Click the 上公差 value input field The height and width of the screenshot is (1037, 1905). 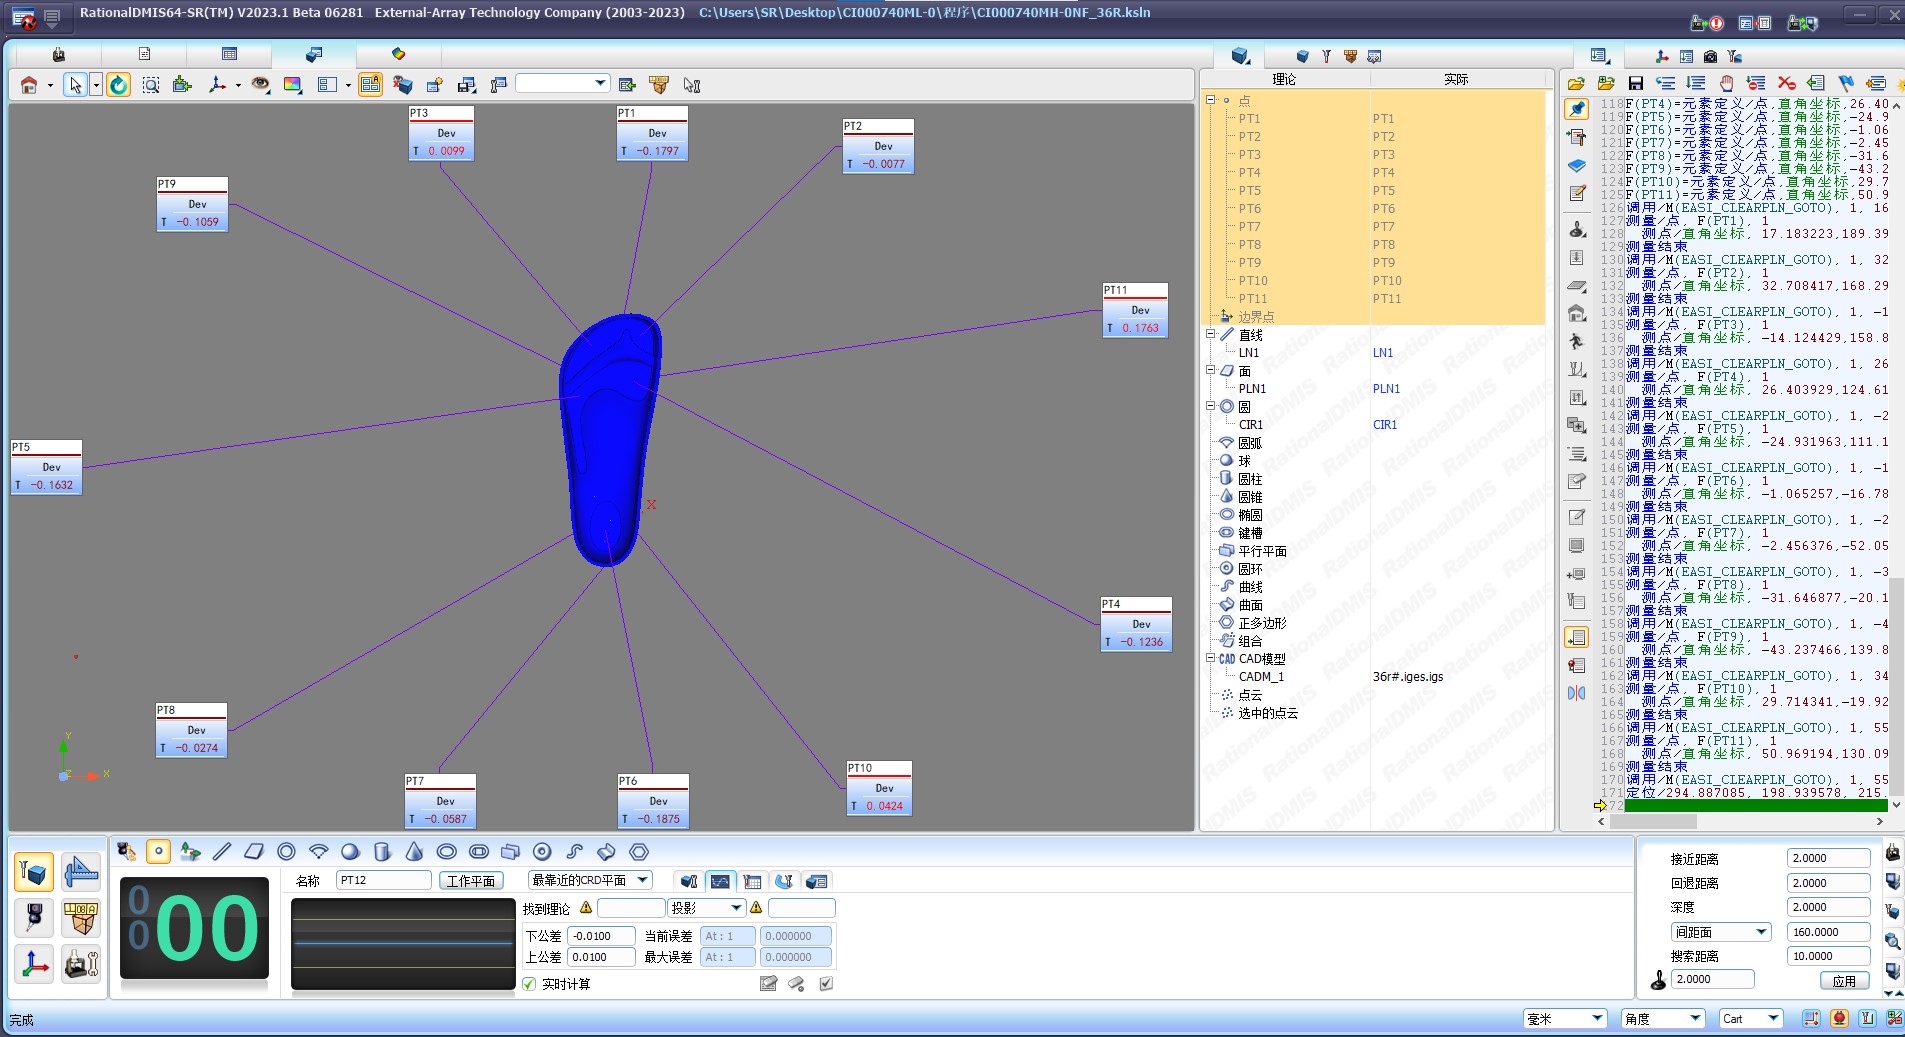[601, 957]
